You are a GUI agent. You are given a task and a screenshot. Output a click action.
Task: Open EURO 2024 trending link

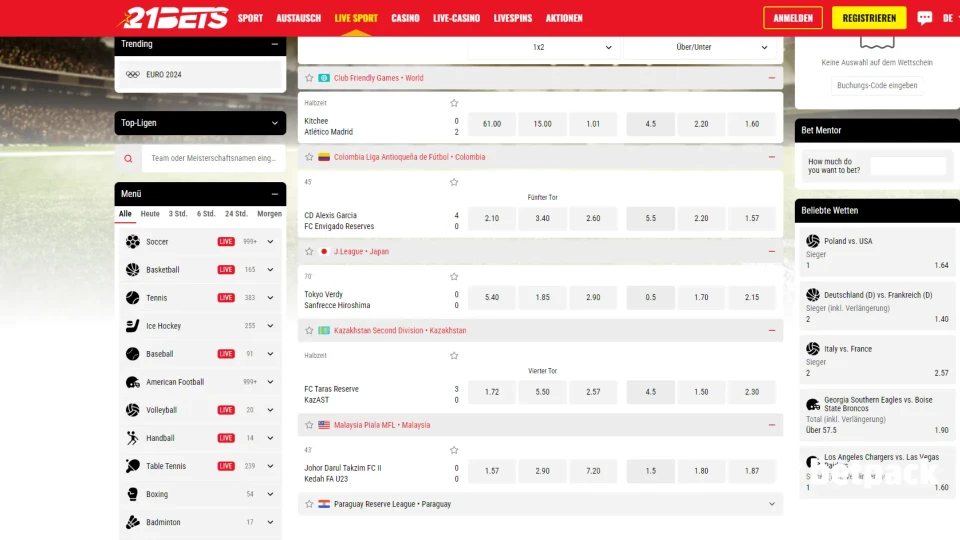pos(200,75)
